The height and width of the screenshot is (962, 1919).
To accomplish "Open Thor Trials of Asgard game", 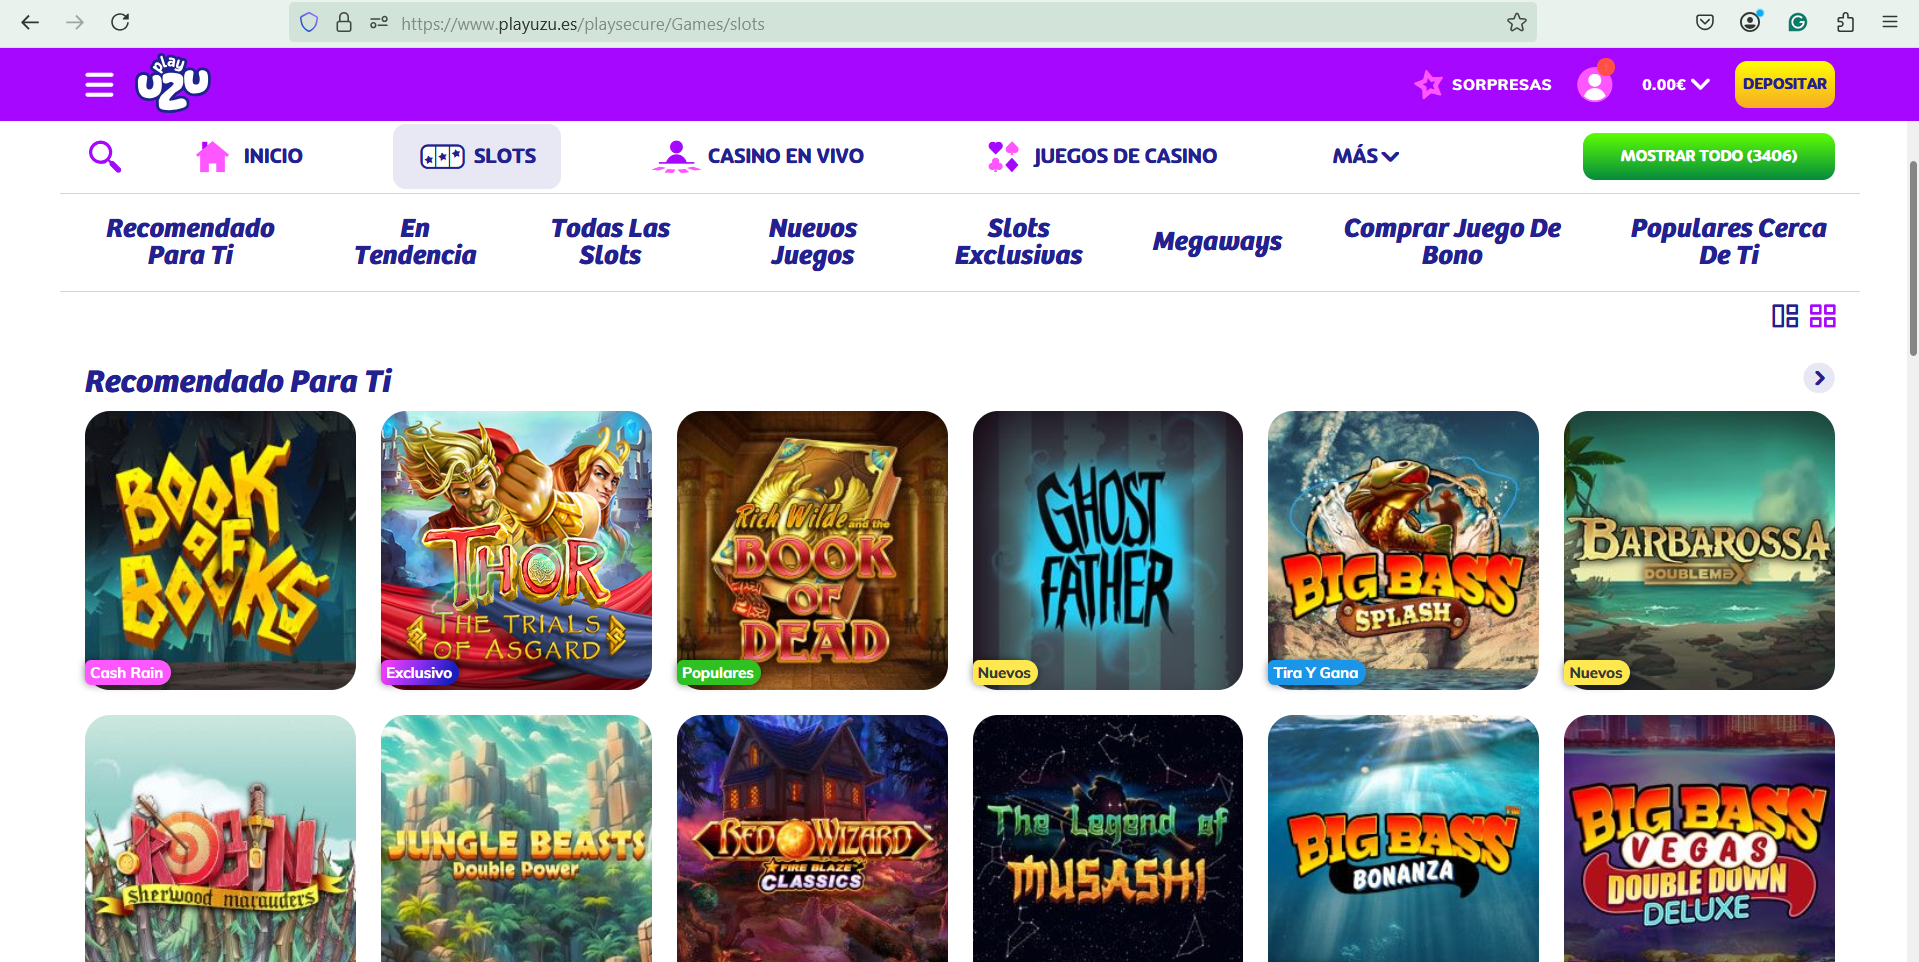I will 516,550.
